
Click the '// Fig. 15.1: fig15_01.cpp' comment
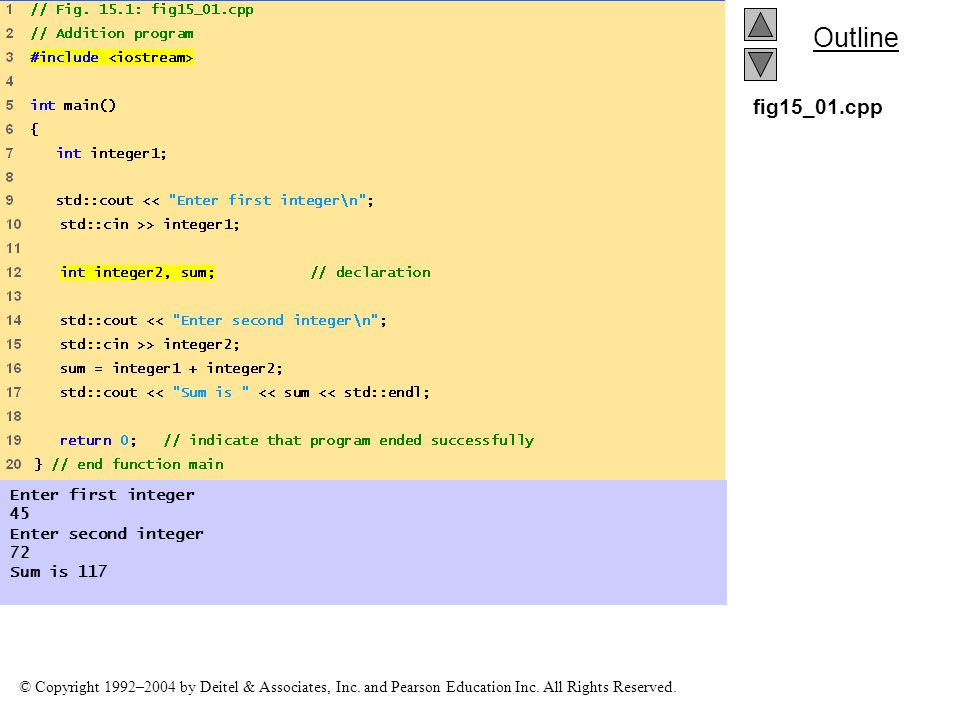point(142,10)
